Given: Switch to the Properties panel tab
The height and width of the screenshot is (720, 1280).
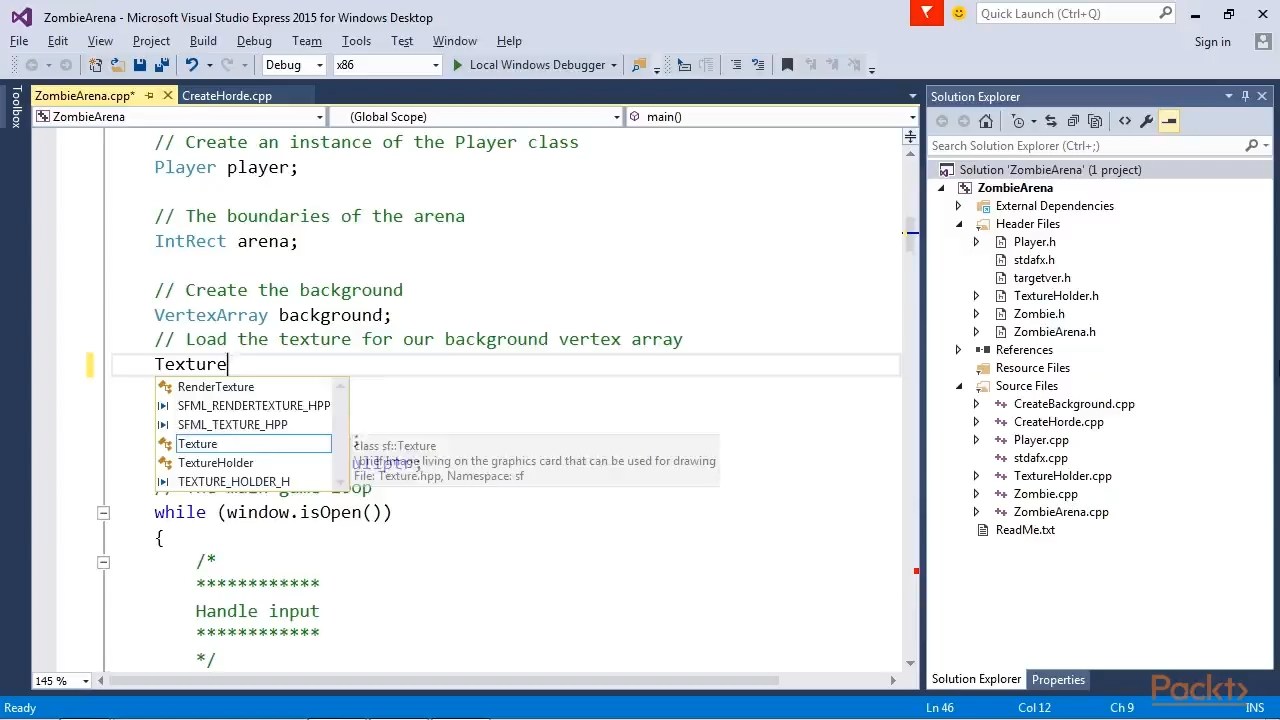Looking at the screenshot, I should tap(1058, 680).
